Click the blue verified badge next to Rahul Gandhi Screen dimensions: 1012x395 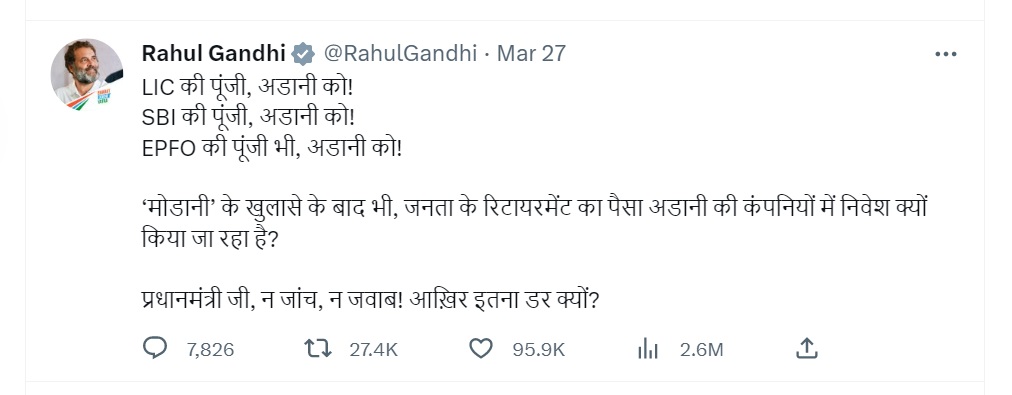[303, 54]
